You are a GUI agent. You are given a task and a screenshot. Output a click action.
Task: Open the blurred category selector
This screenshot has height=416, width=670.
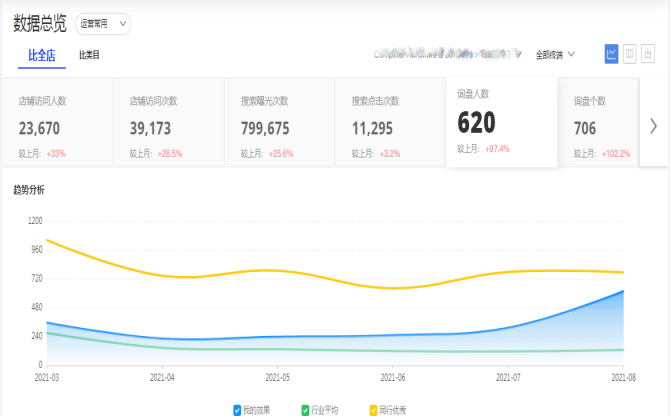tap(448, 54)
